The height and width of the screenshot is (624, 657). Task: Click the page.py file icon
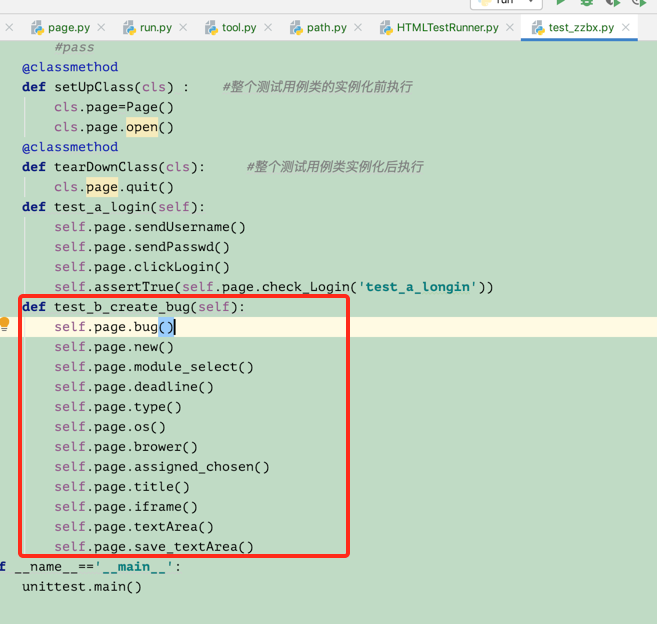(x=37, y=28)
